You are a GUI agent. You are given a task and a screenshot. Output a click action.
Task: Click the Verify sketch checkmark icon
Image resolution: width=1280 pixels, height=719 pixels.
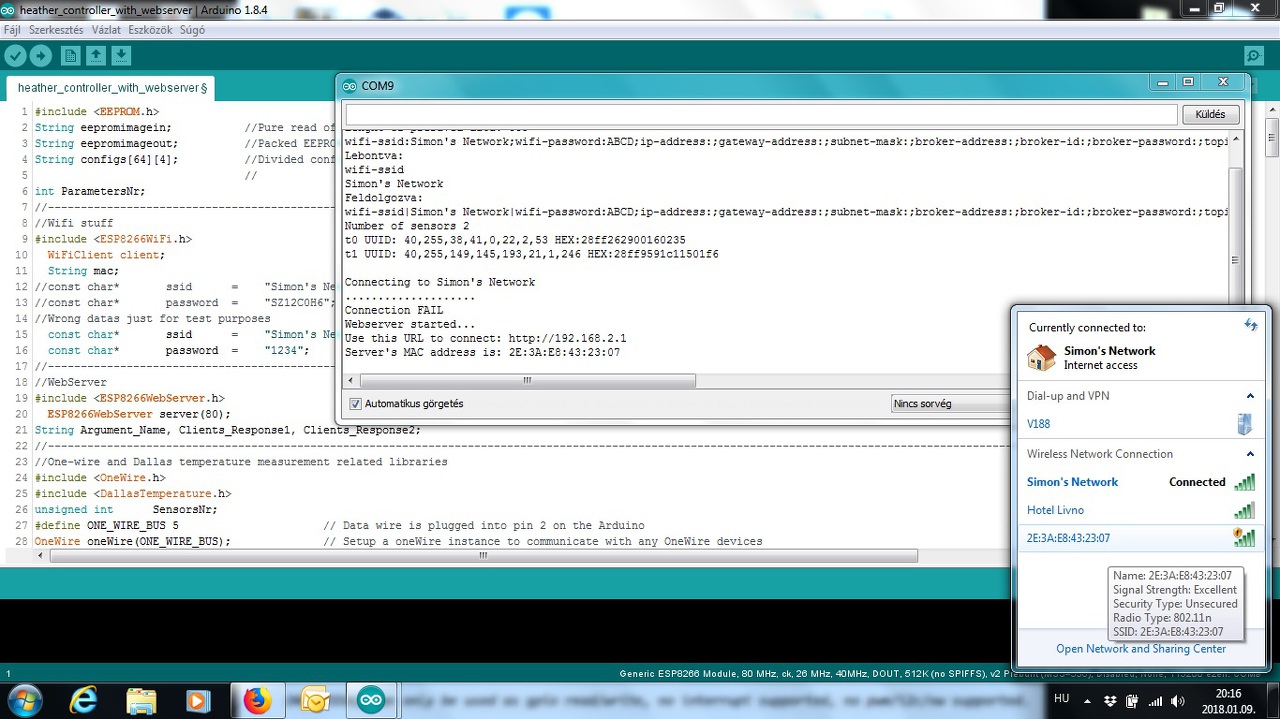tap(16, 56)
